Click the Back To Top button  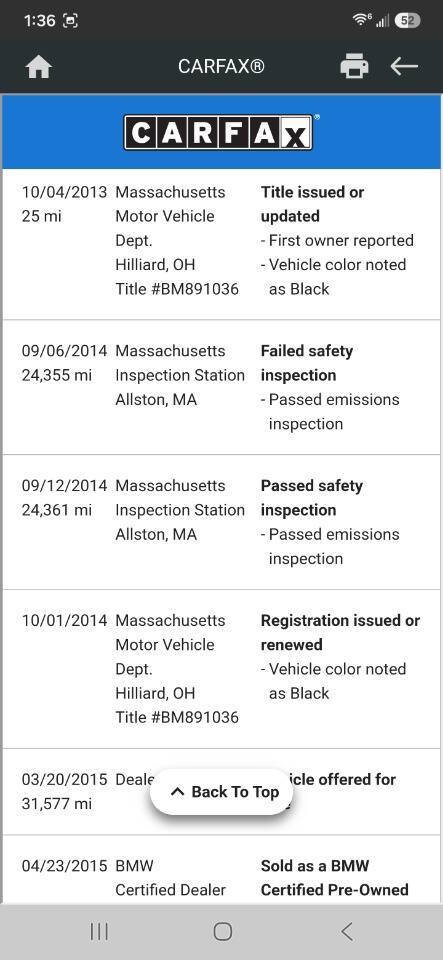[x=222, y=792]
